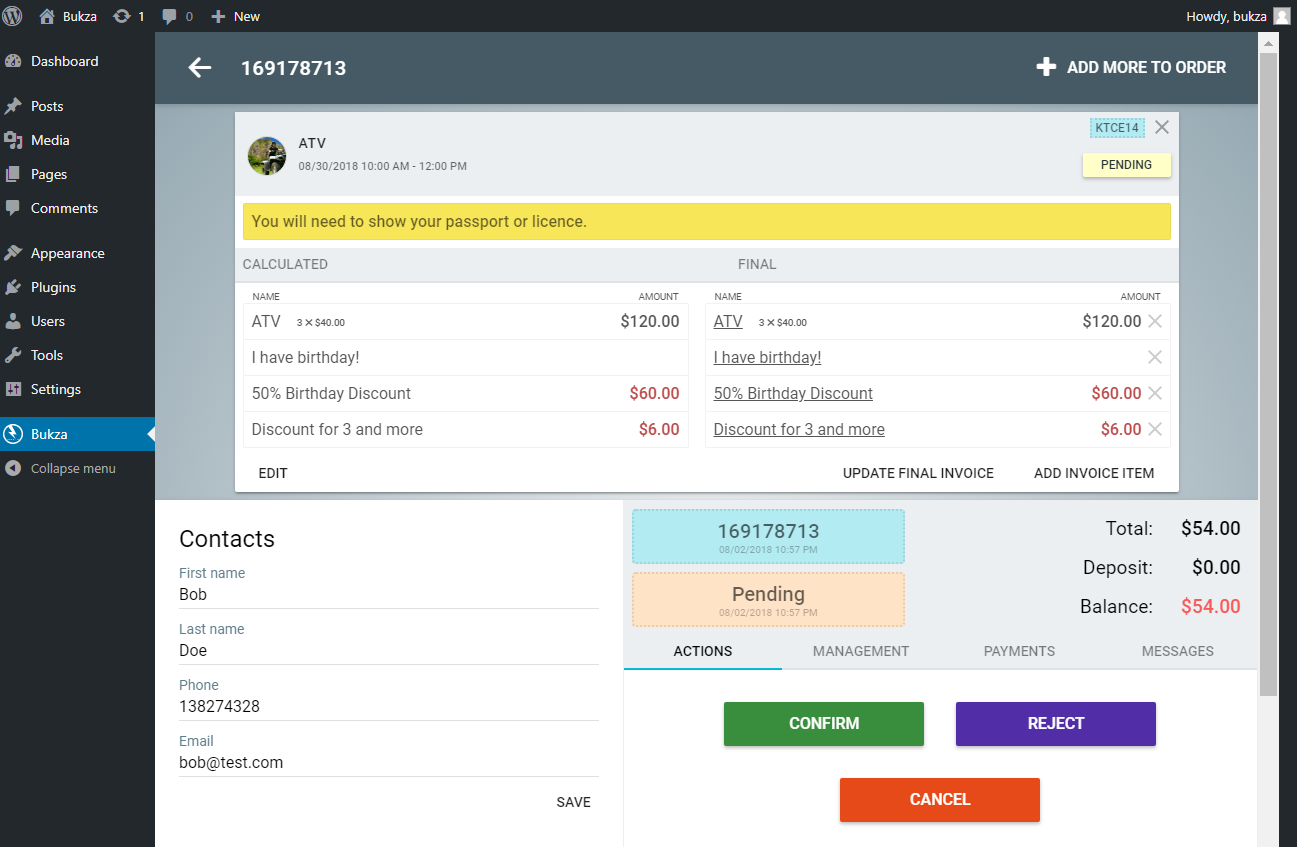Click the plus icon for Add More to Order
Image resolution: width=1297 pixels, height=847 pixels.
[x=1046, y=67]
